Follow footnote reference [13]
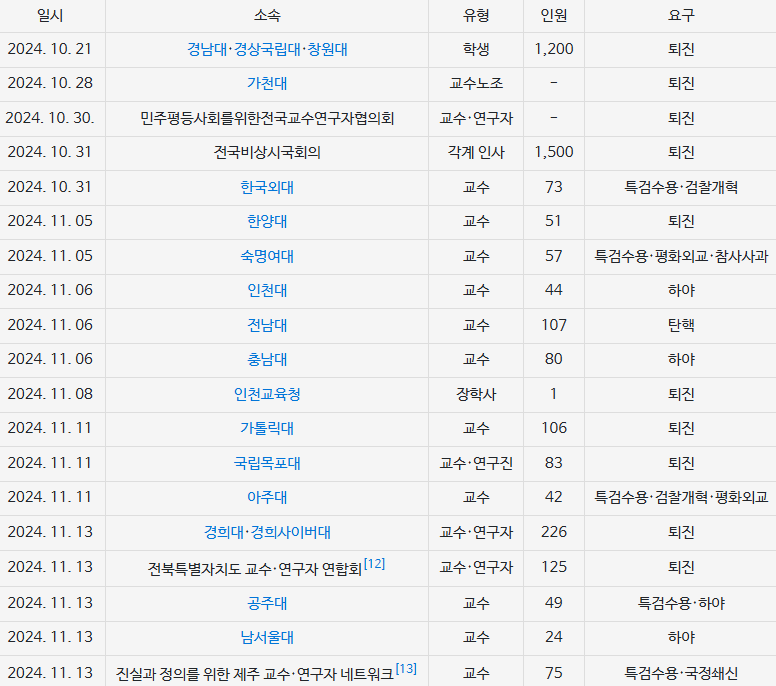The image size is (776, 686). click(x=406, y=669)
